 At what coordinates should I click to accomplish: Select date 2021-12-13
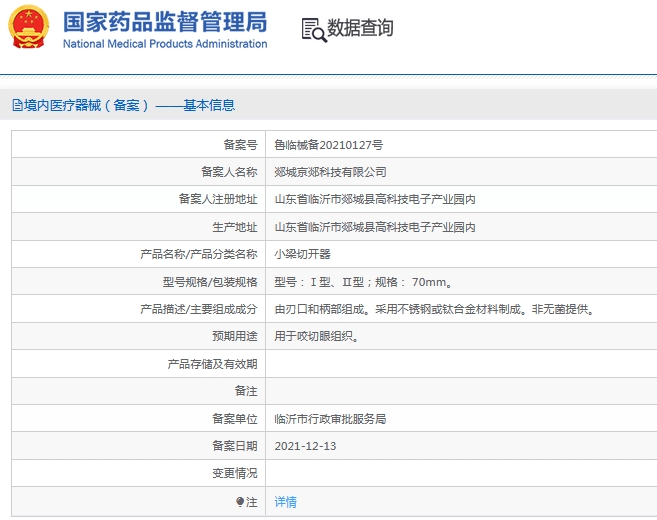click(x=305, y=446)
